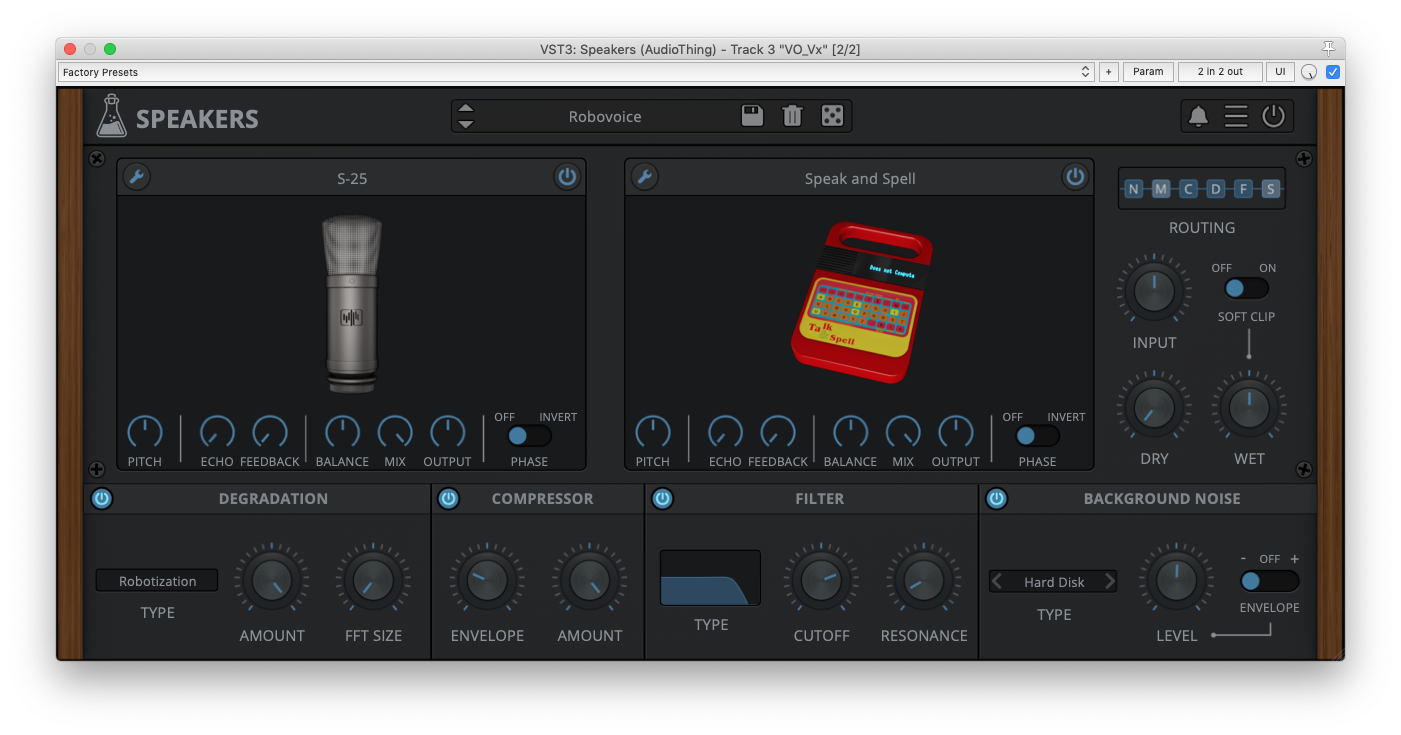This screenshot has height=735, width=1401.
Task: Click the wrench icon on Speak and Spell panel
Action: [644, 177]
